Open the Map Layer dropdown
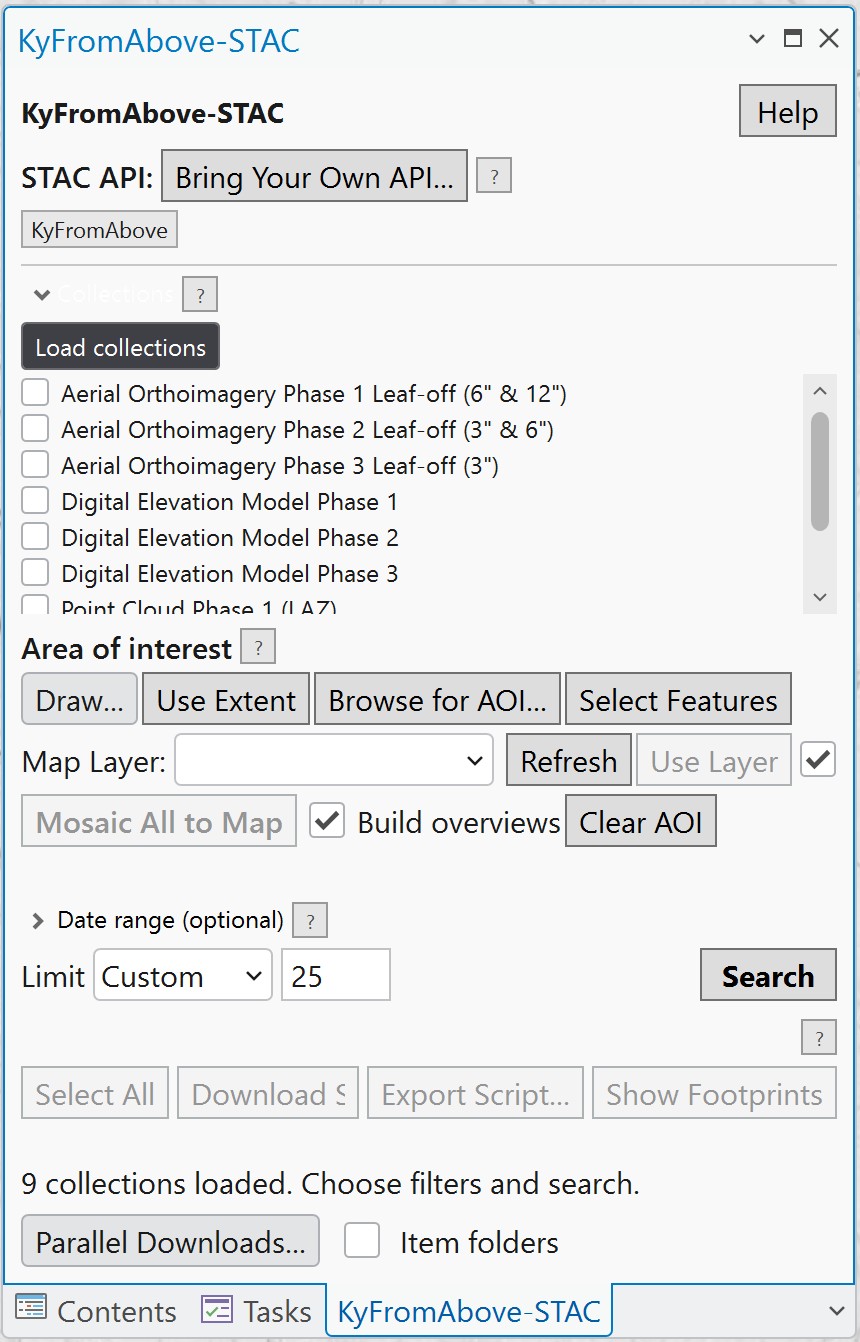The width and height of the screenshot is (860, 1342). click(x=334, y=760)
